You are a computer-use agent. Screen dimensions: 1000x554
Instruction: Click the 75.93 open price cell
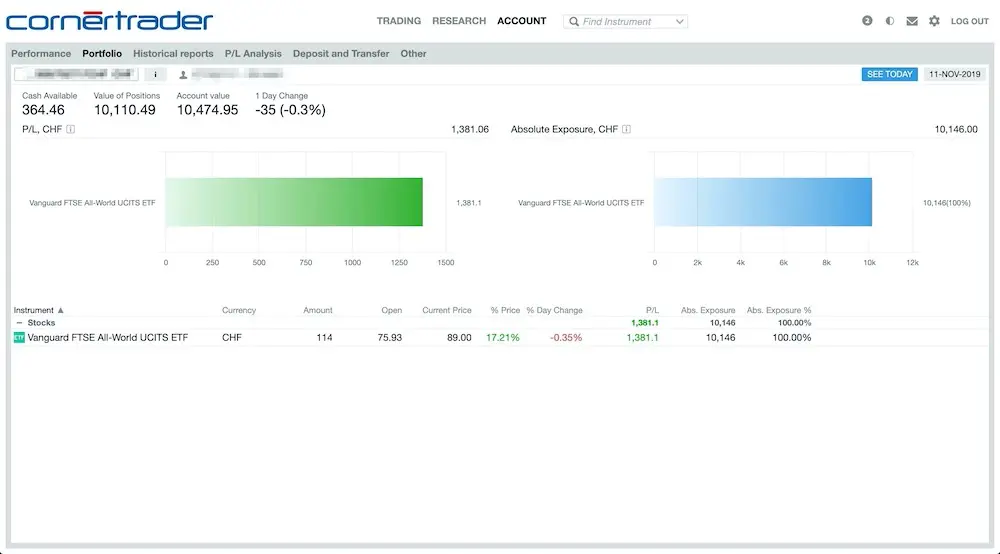click(390, 337)
